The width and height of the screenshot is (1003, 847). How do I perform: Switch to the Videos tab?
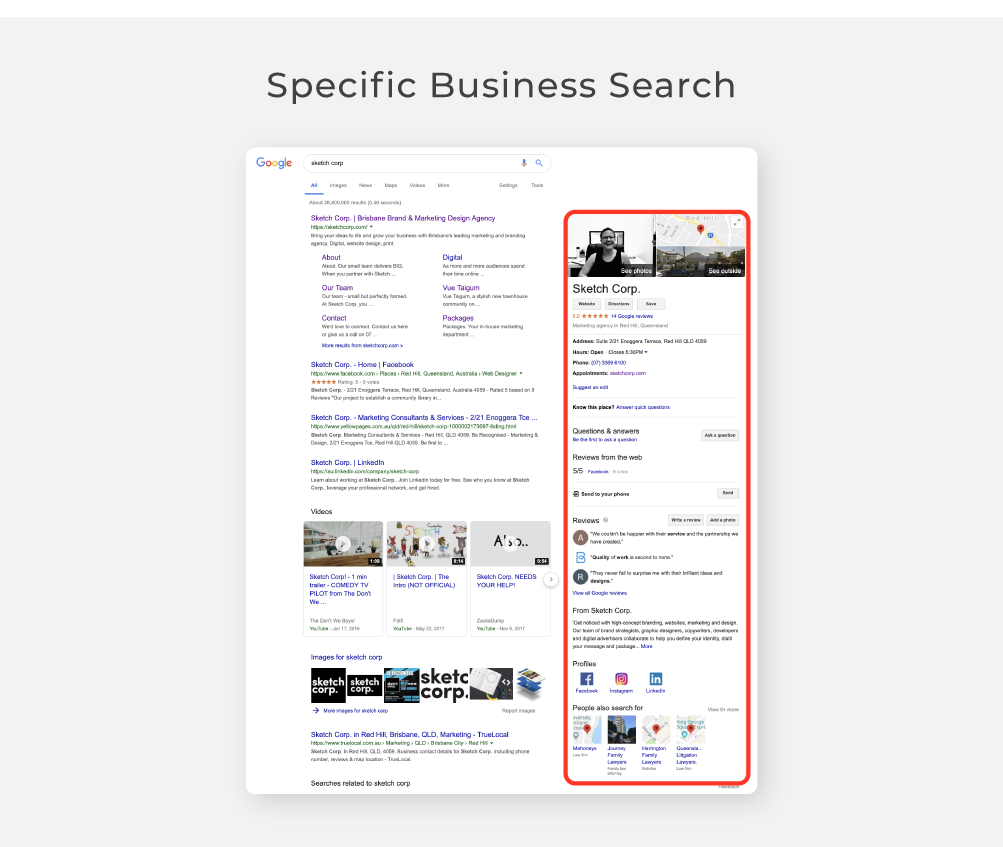click(417, 186)
